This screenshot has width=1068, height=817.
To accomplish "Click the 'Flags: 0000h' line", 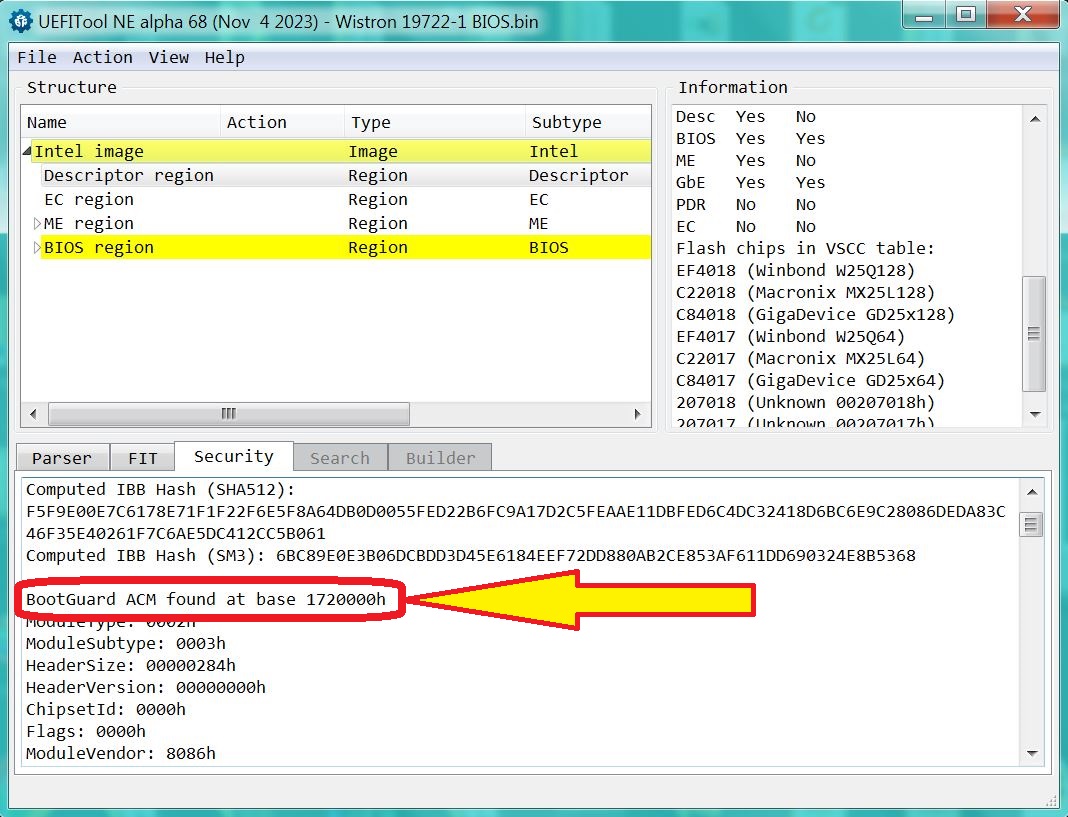I will 86,731.
